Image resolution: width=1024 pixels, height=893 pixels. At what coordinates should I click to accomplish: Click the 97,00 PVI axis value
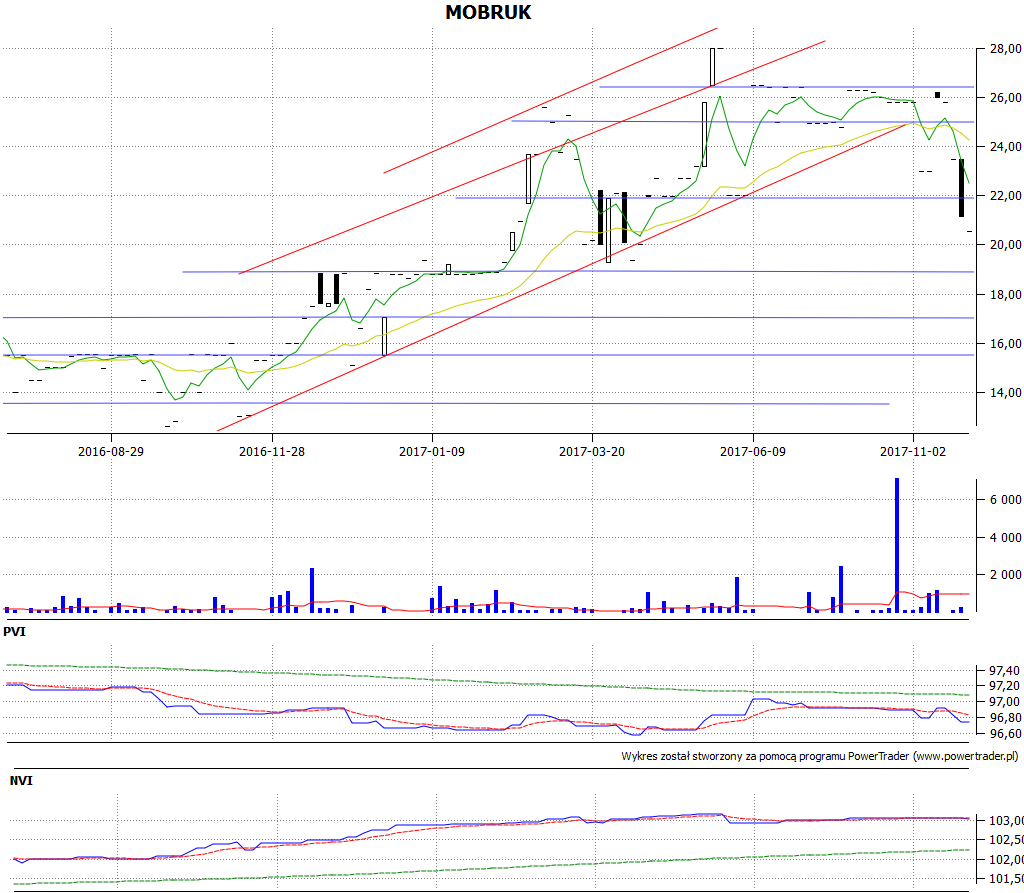1004,702
